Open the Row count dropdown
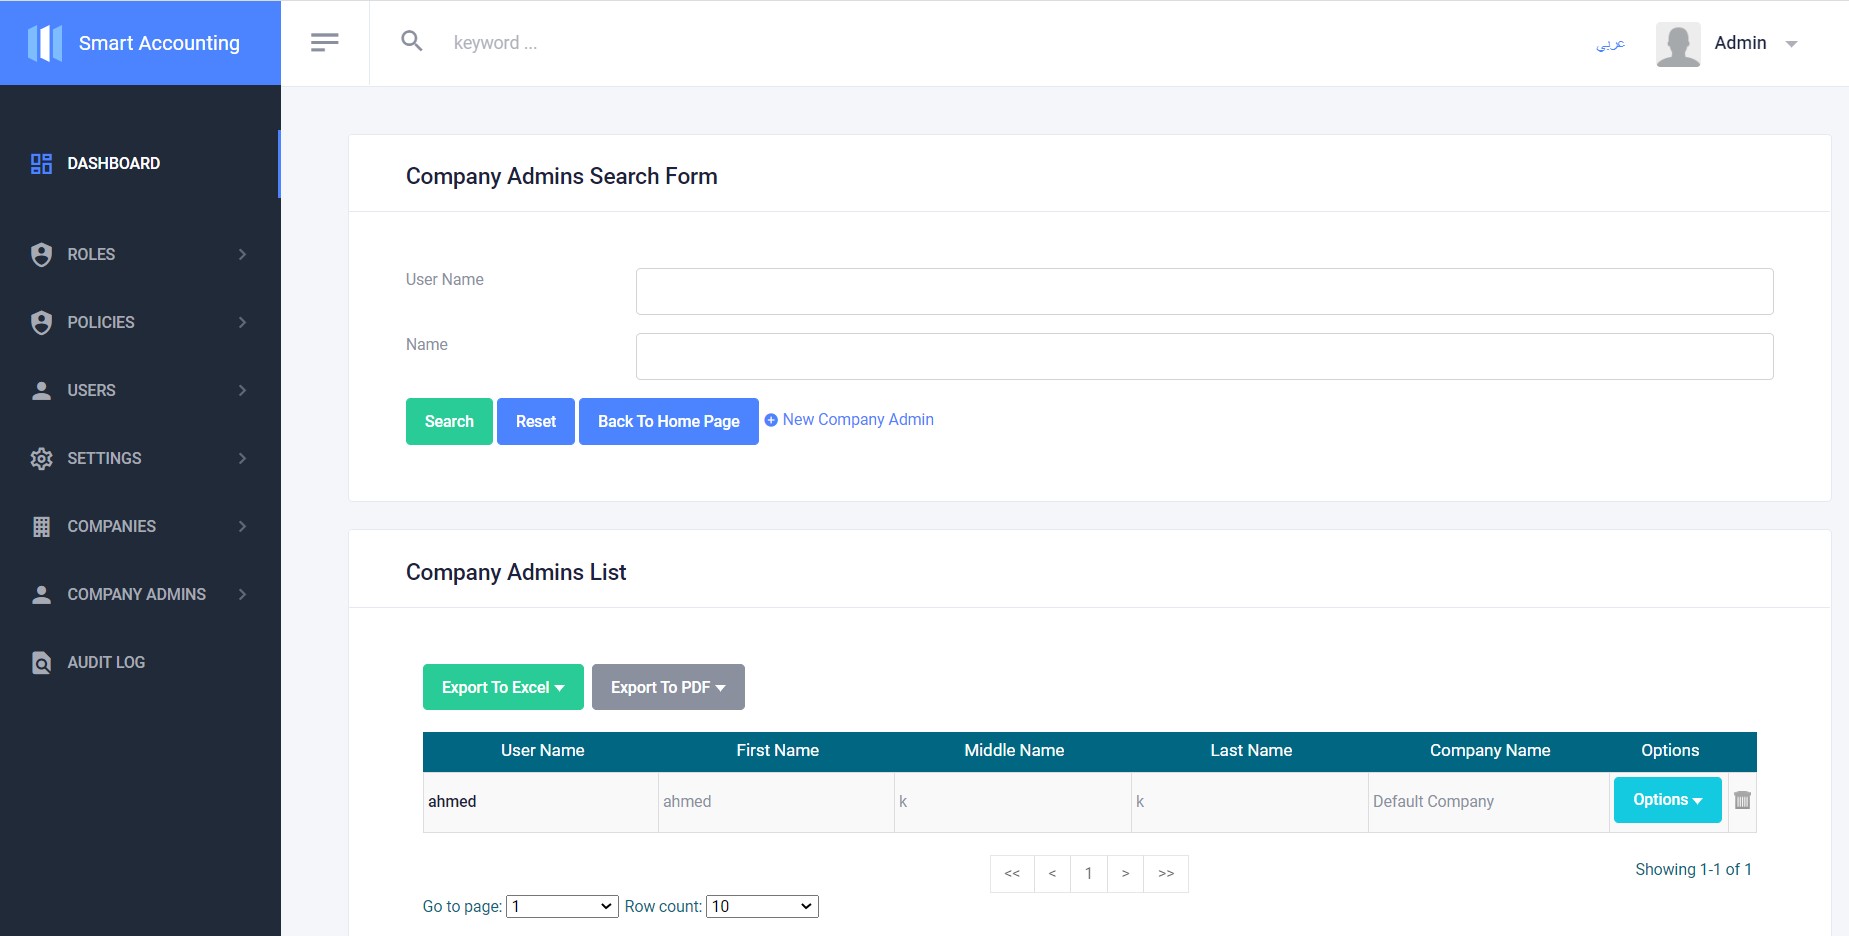 [762, 906]
